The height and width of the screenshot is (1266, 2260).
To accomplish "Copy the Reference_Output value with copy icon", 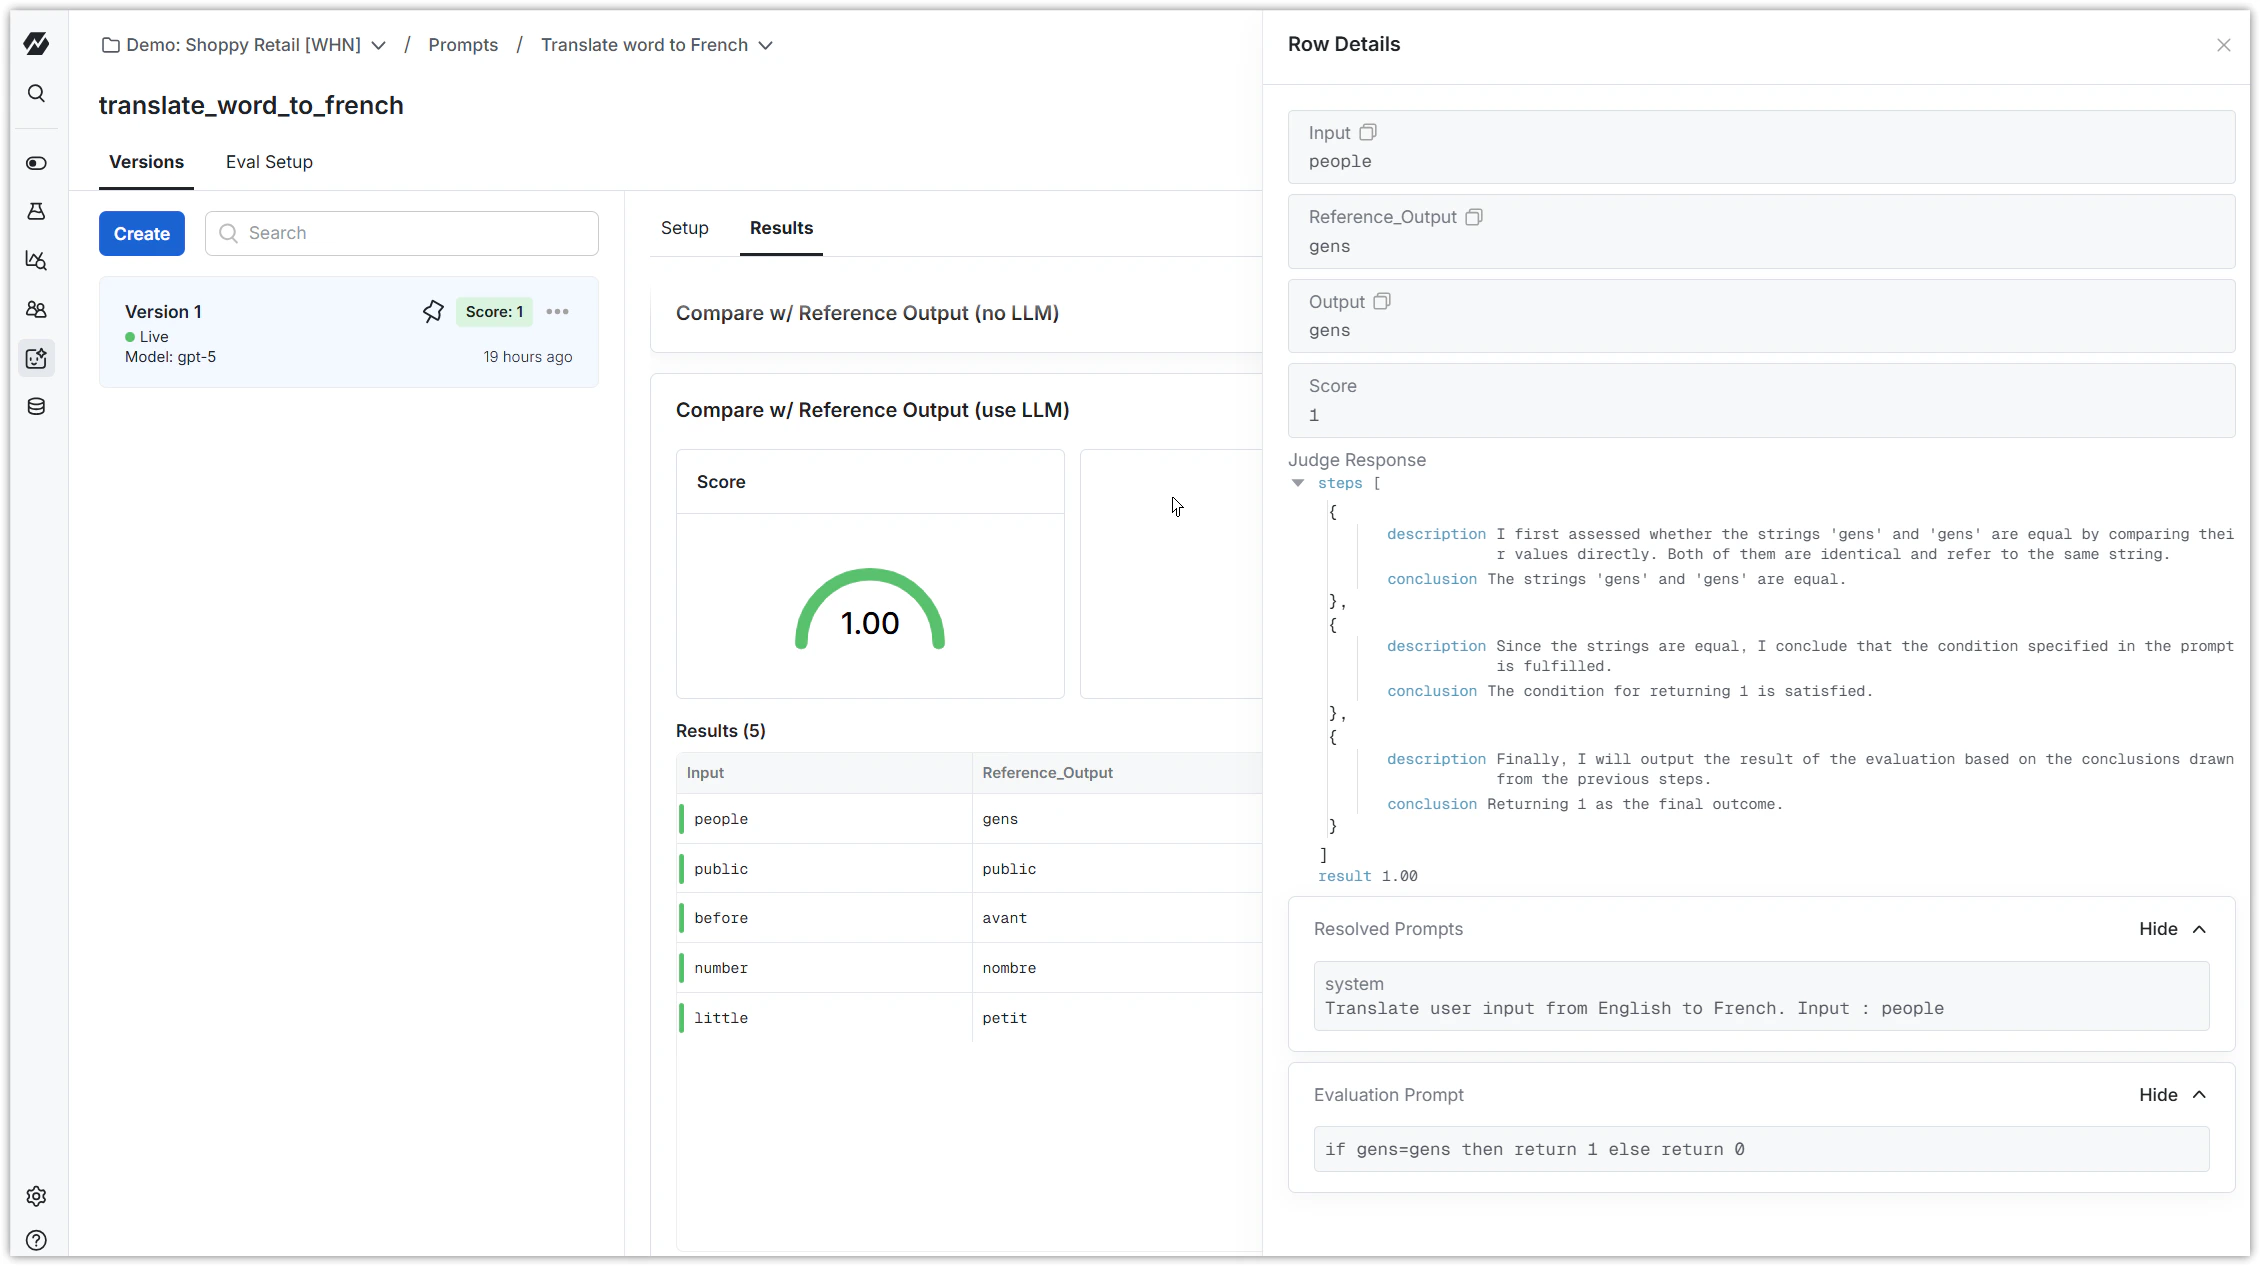I will tap(1474, 217).
